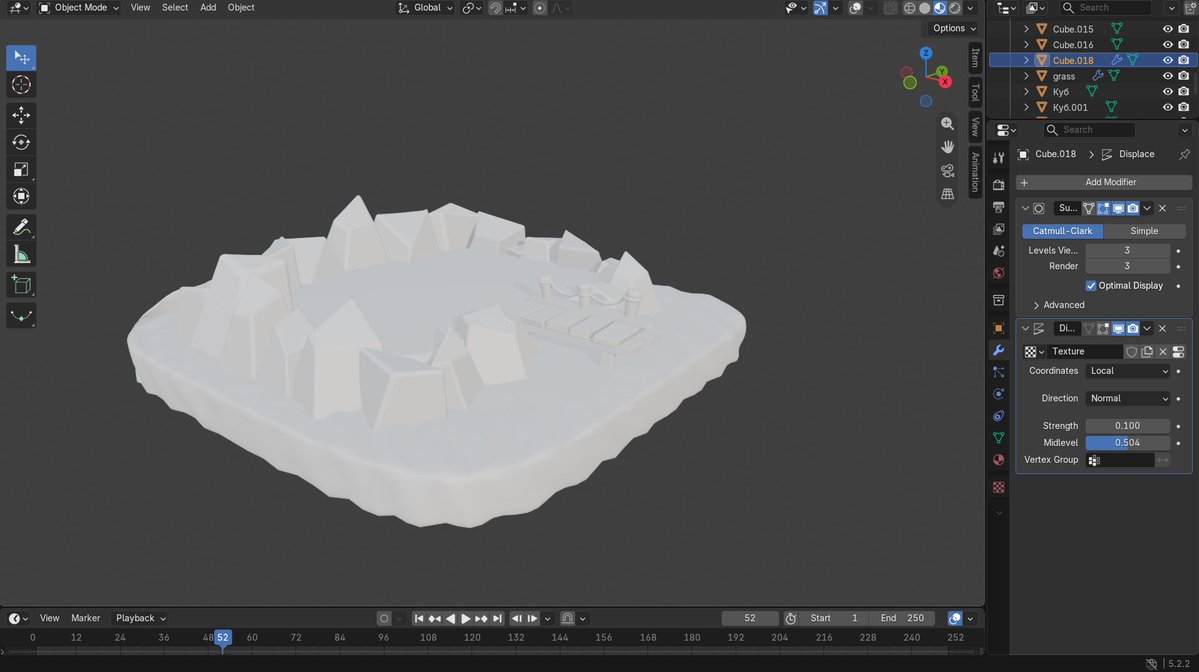Screen dimensions: 1199x672
Task: Open Coordinates Local dropdown
Action: point(1128,371)
